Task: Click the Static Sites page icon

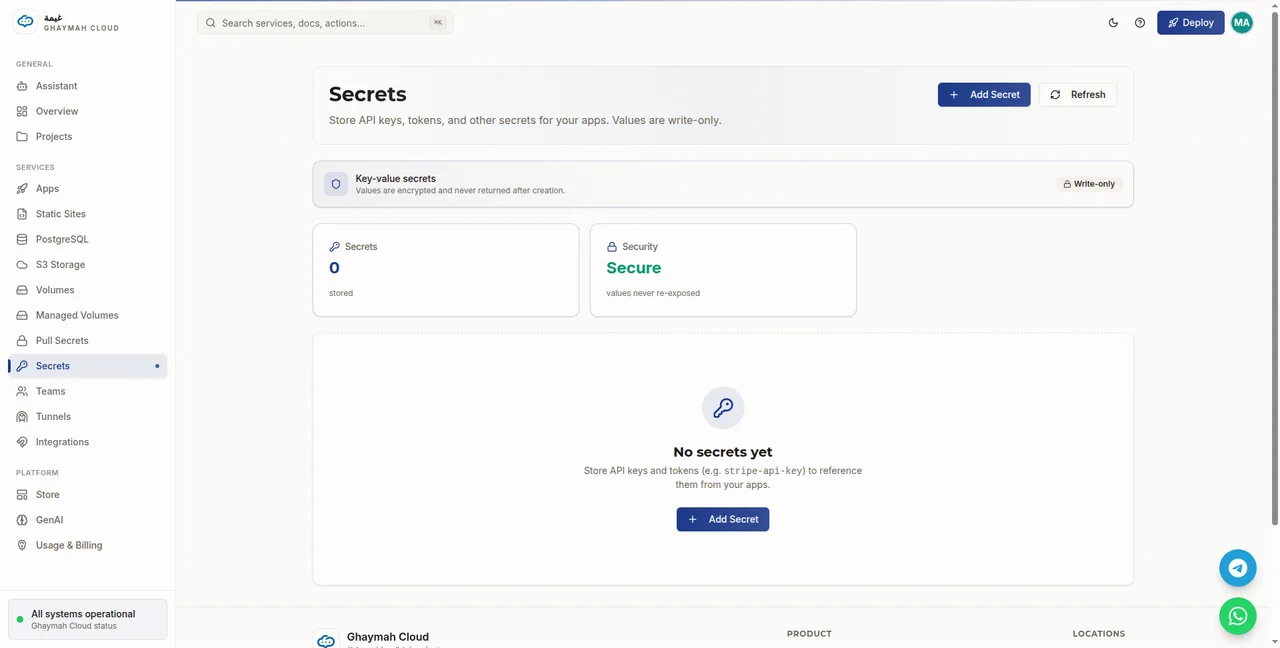Action: click(x=22, y=214)
